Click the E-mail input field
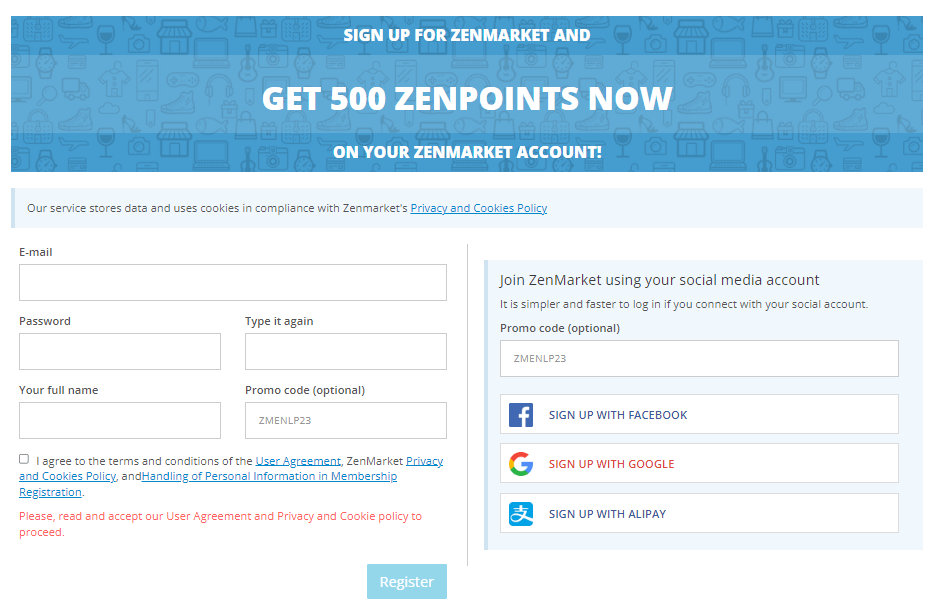932x603 pixels. click(233, 282)
